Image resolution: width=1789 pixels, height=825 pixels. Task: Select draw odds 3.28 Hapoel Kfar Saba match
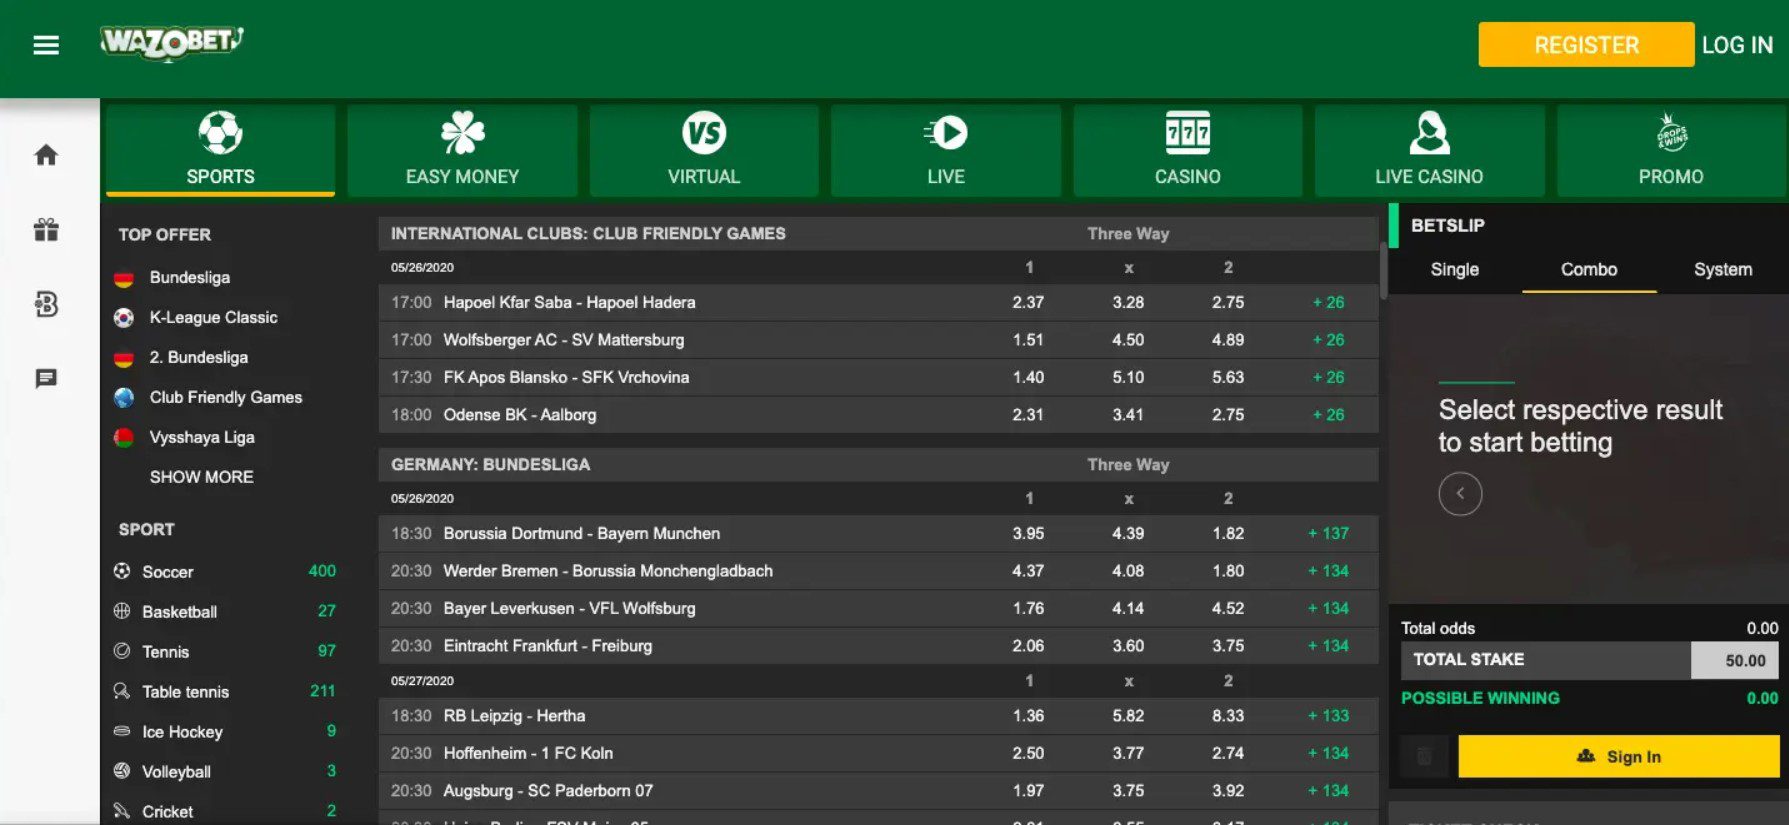point(1128,303)
